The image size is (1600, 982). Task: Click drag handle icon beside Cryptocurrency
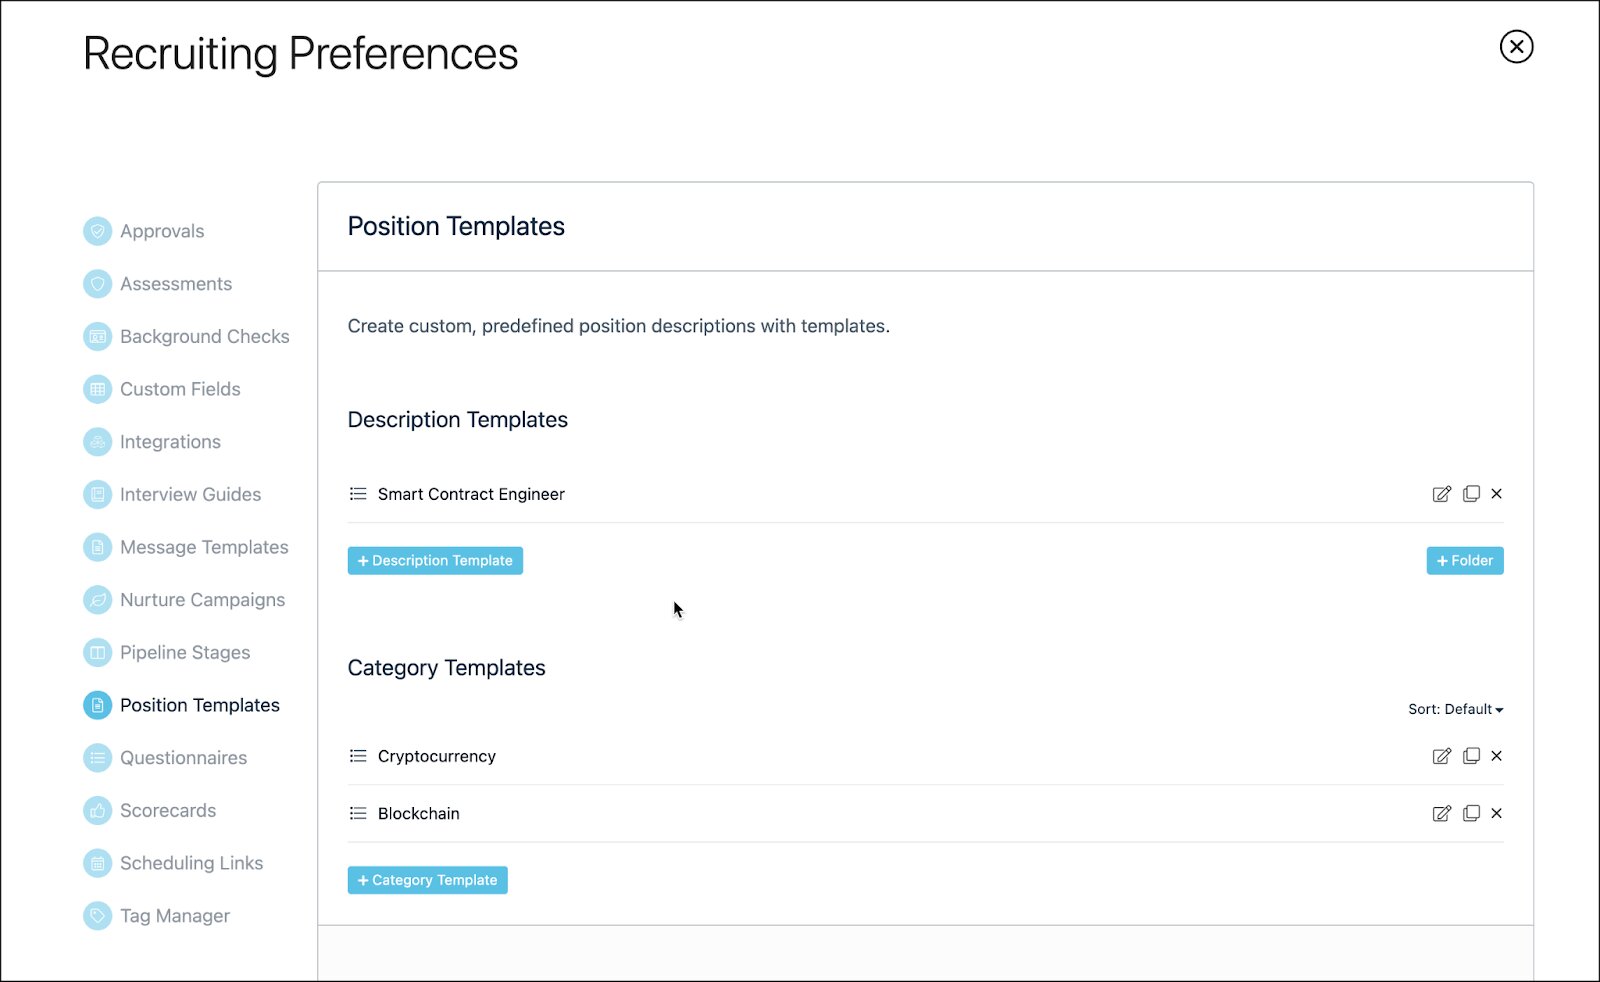(x=358, y=756)
